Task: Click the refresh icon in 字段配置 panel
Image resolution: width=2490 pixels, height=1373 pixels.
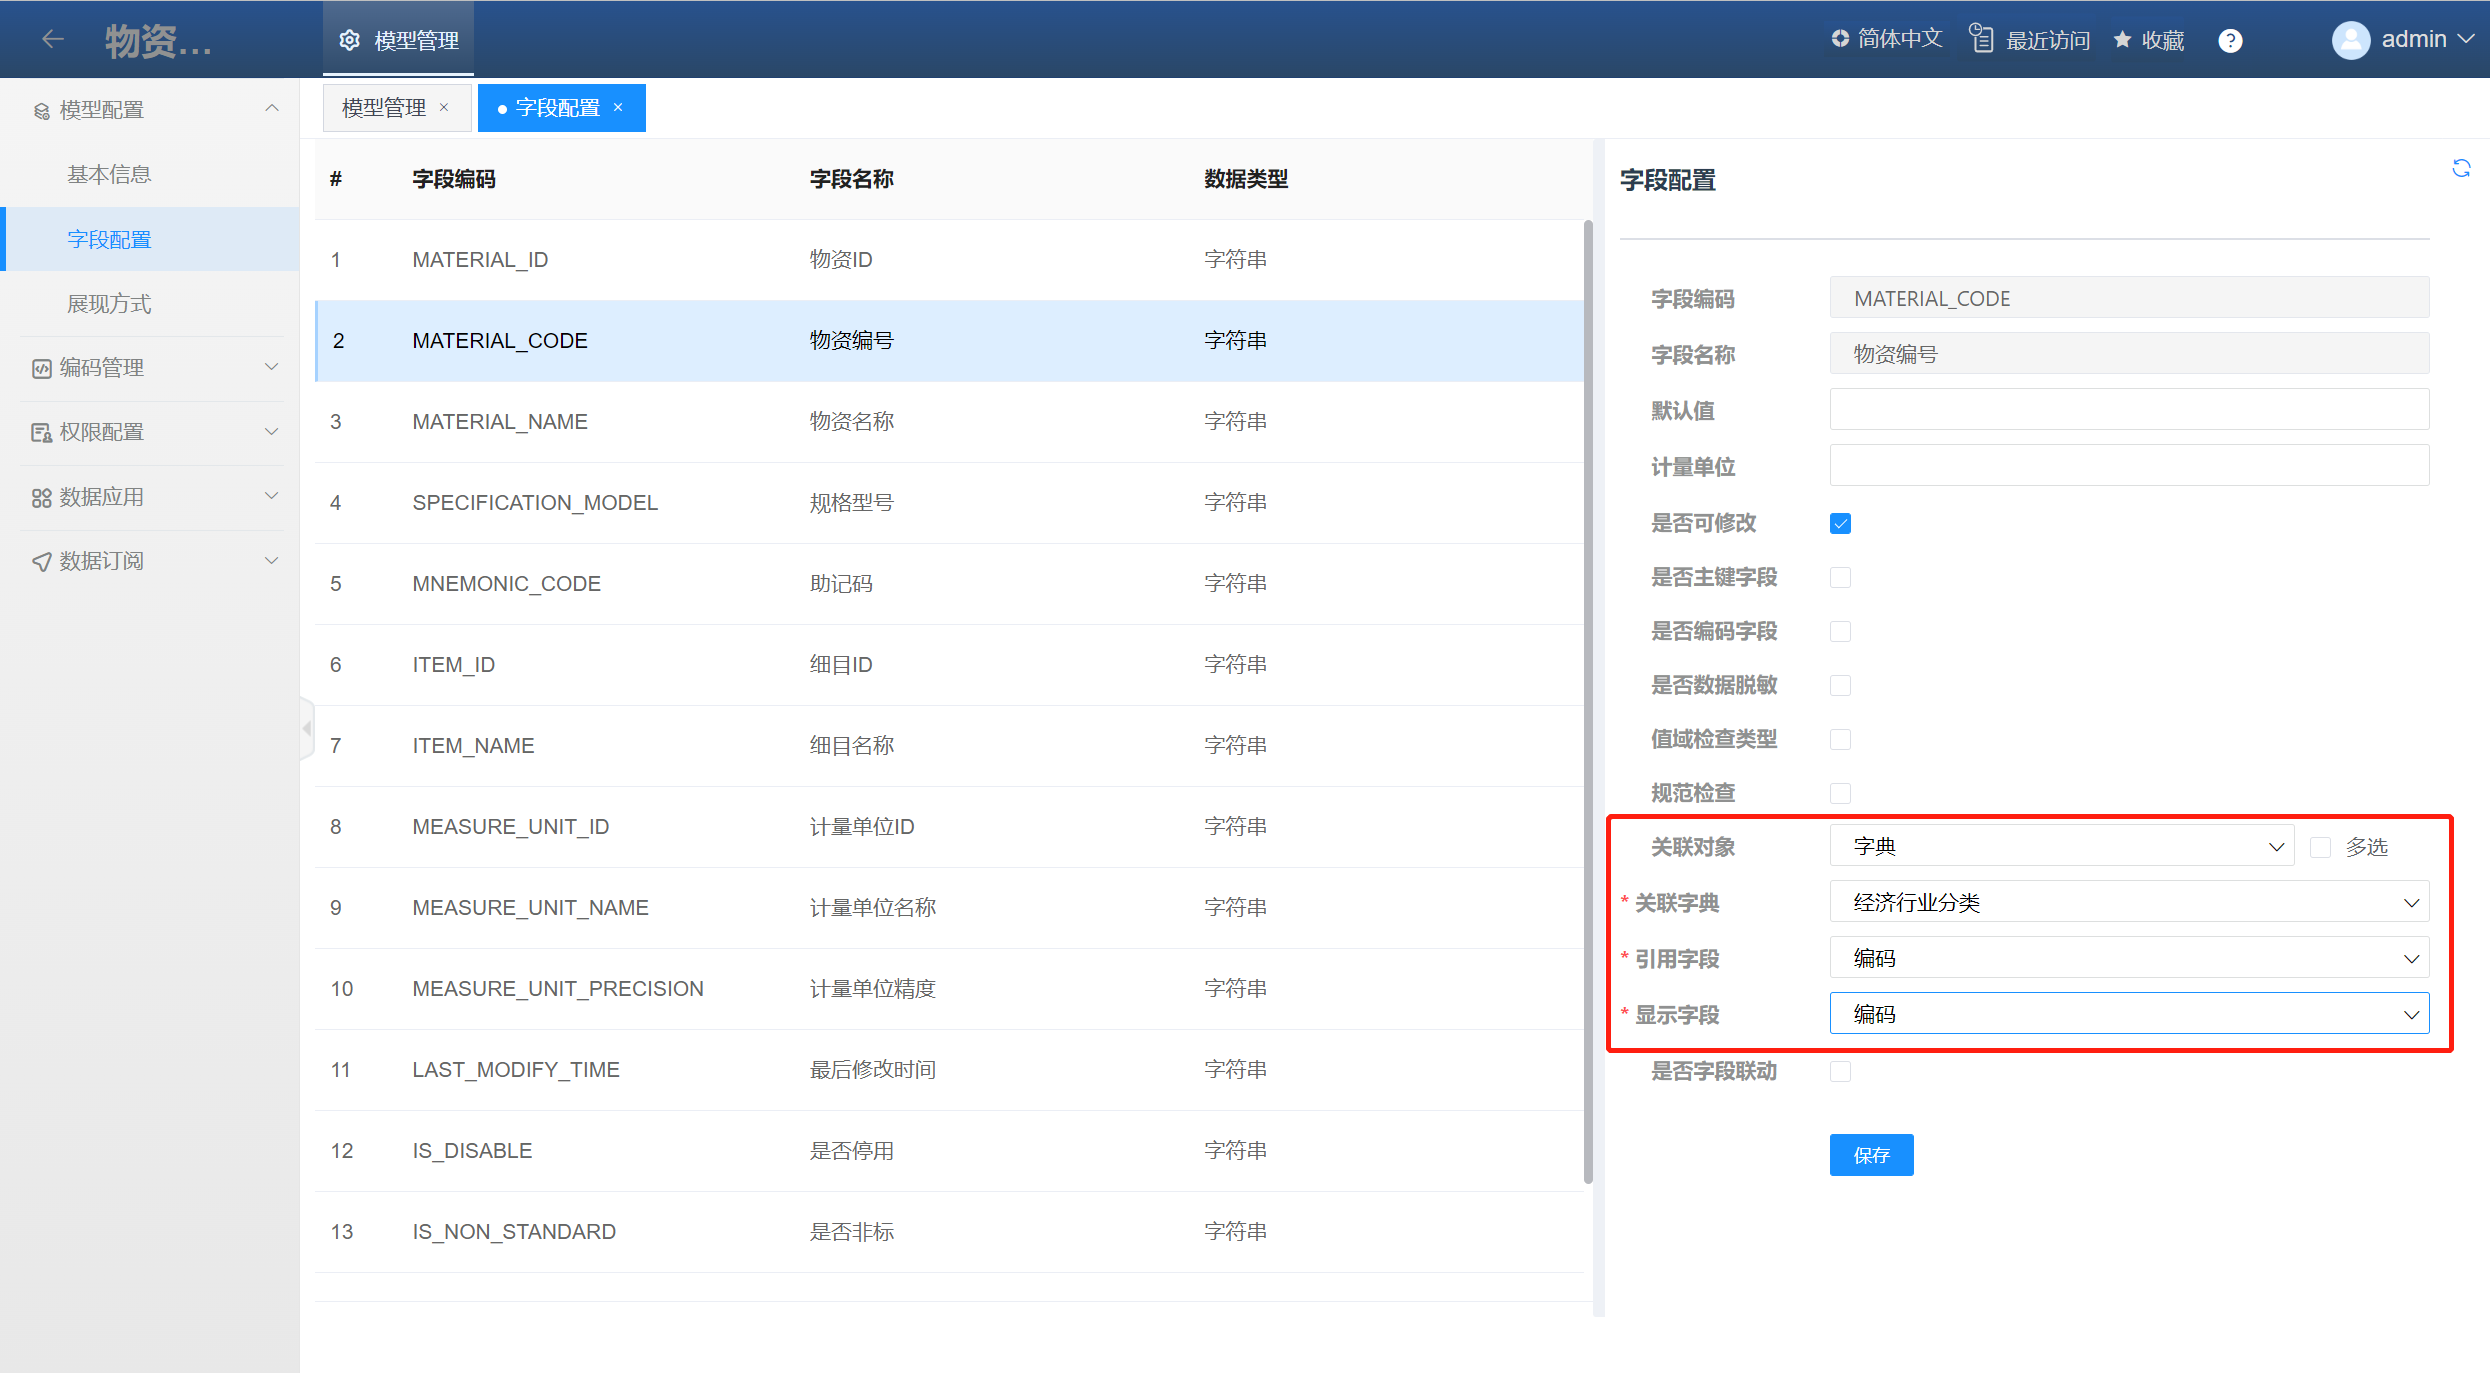Action: pos(2461,168)
